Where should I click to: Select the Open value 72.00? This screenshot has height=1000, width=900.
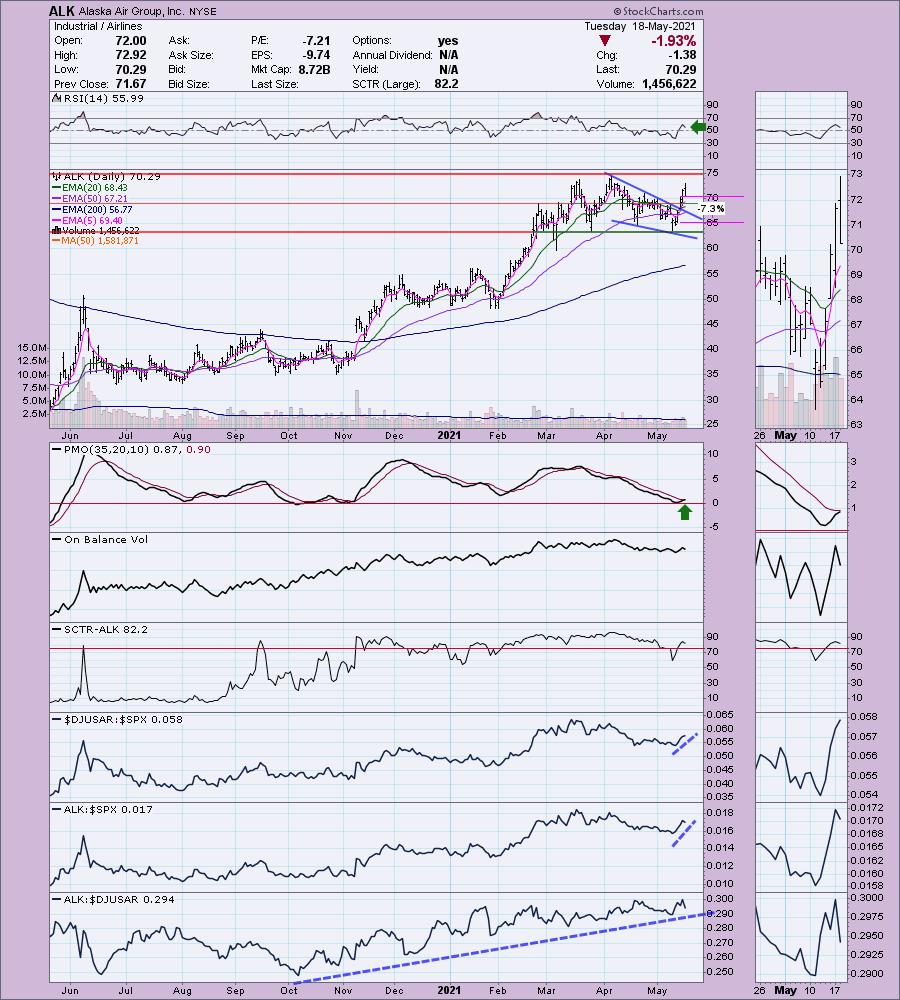point(131,40)
